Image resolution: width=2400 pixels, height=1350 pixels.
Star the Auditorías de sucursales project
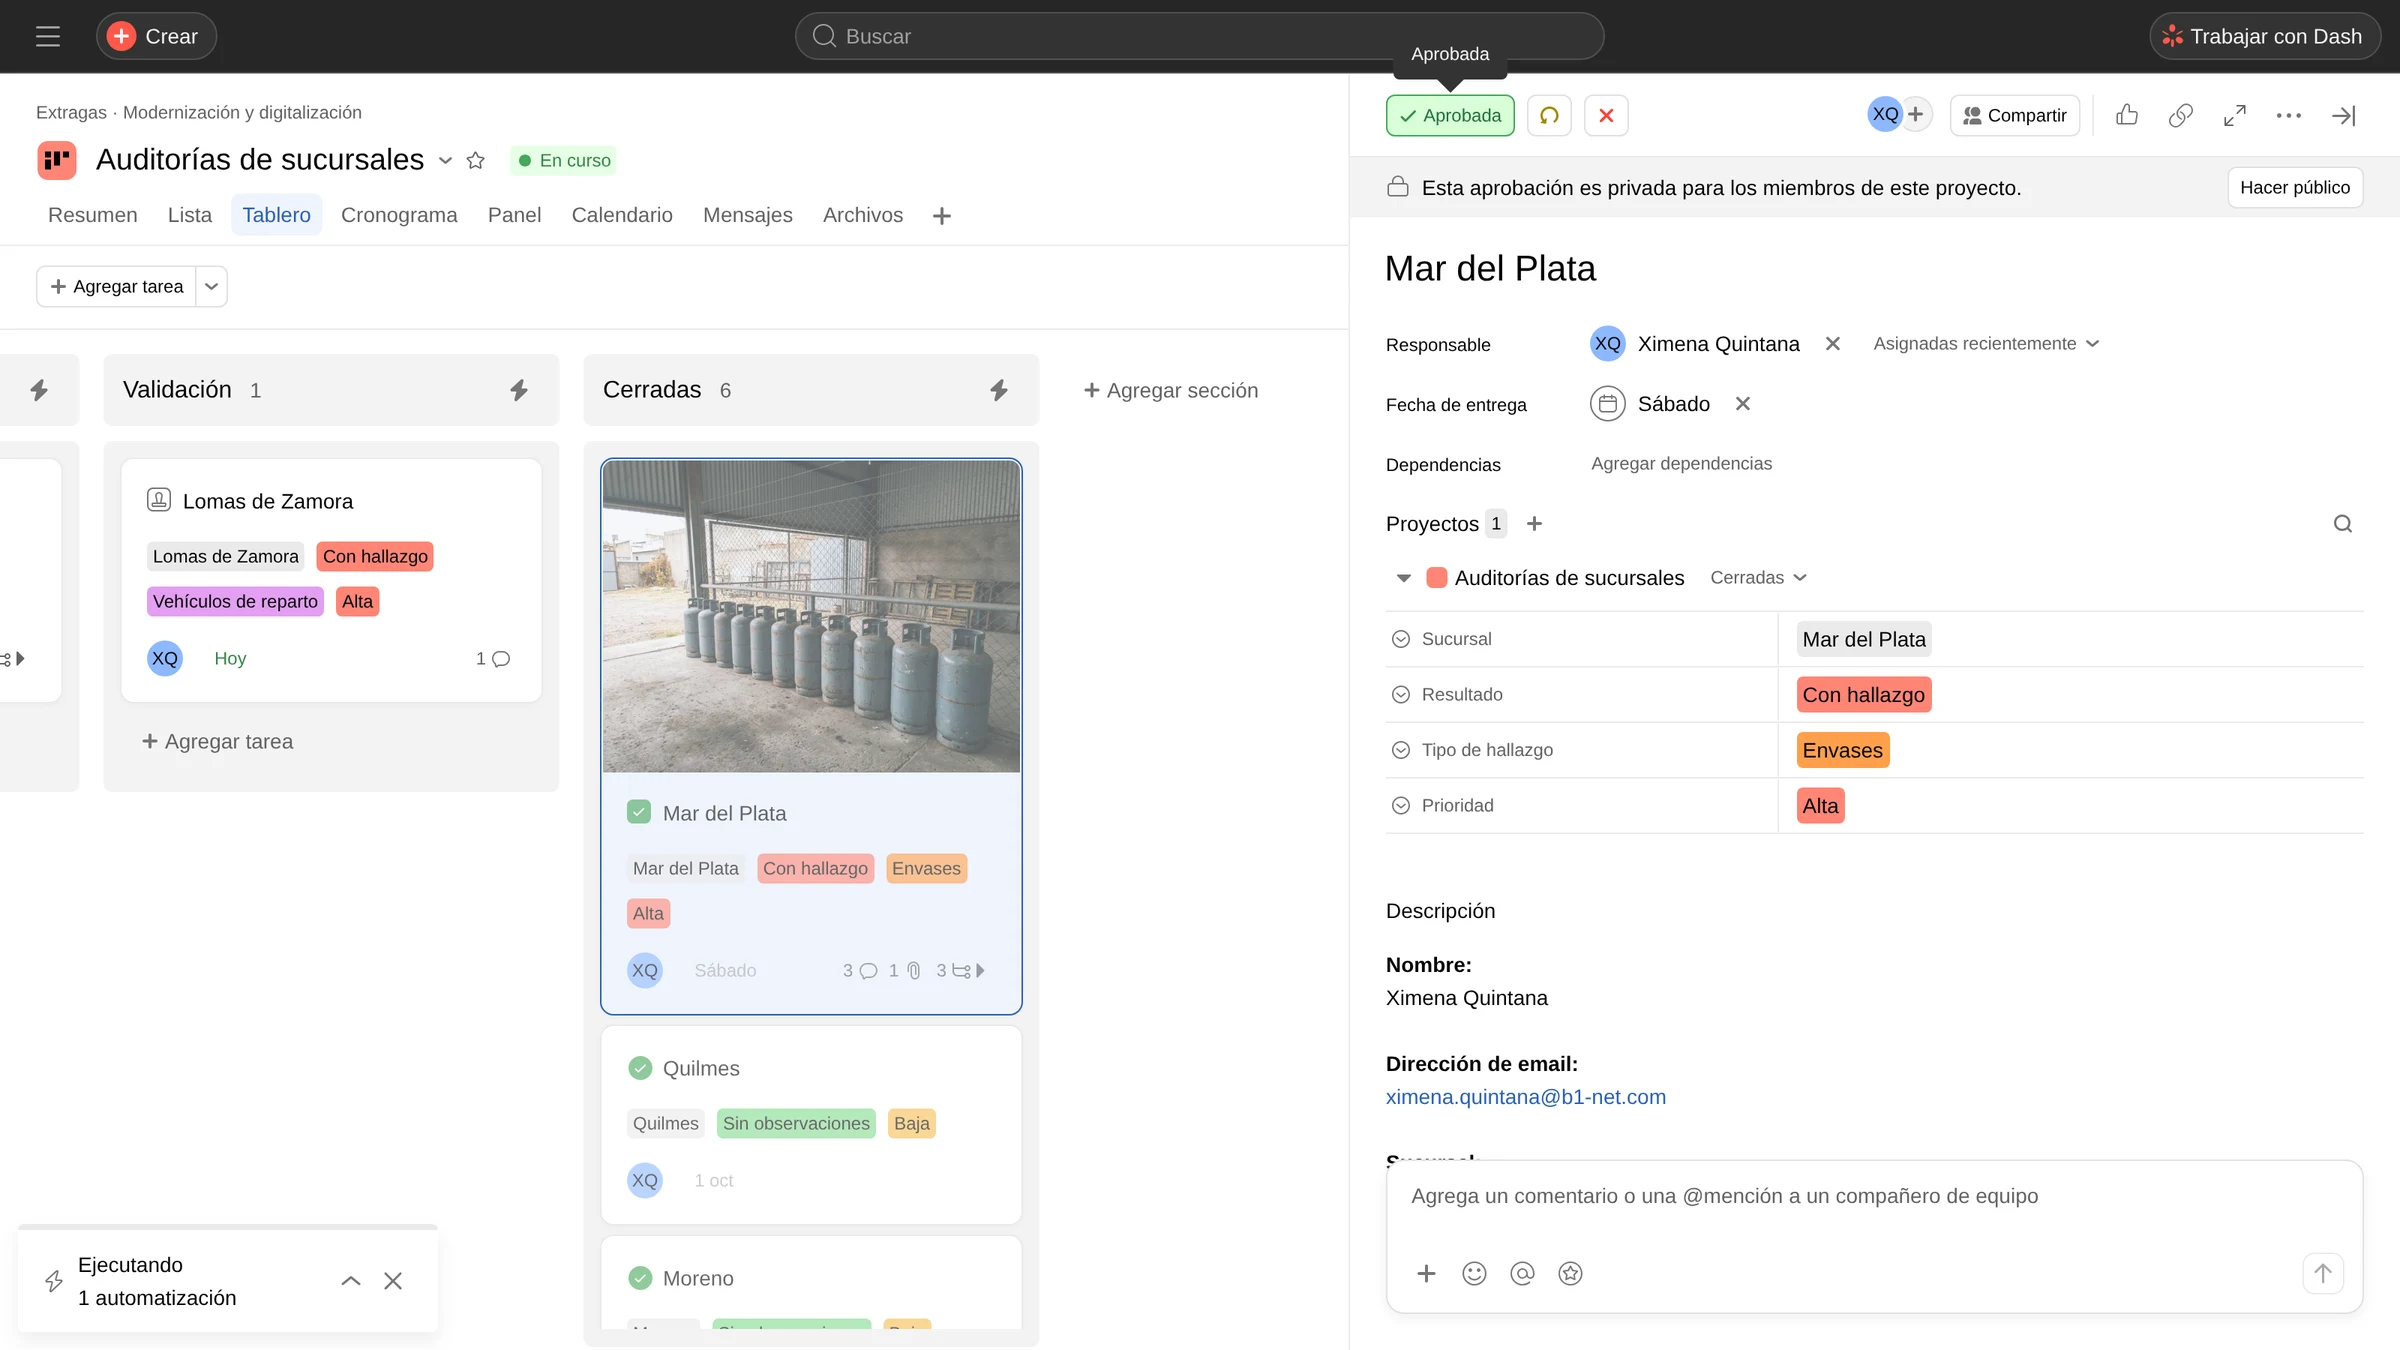click(476, 160)
